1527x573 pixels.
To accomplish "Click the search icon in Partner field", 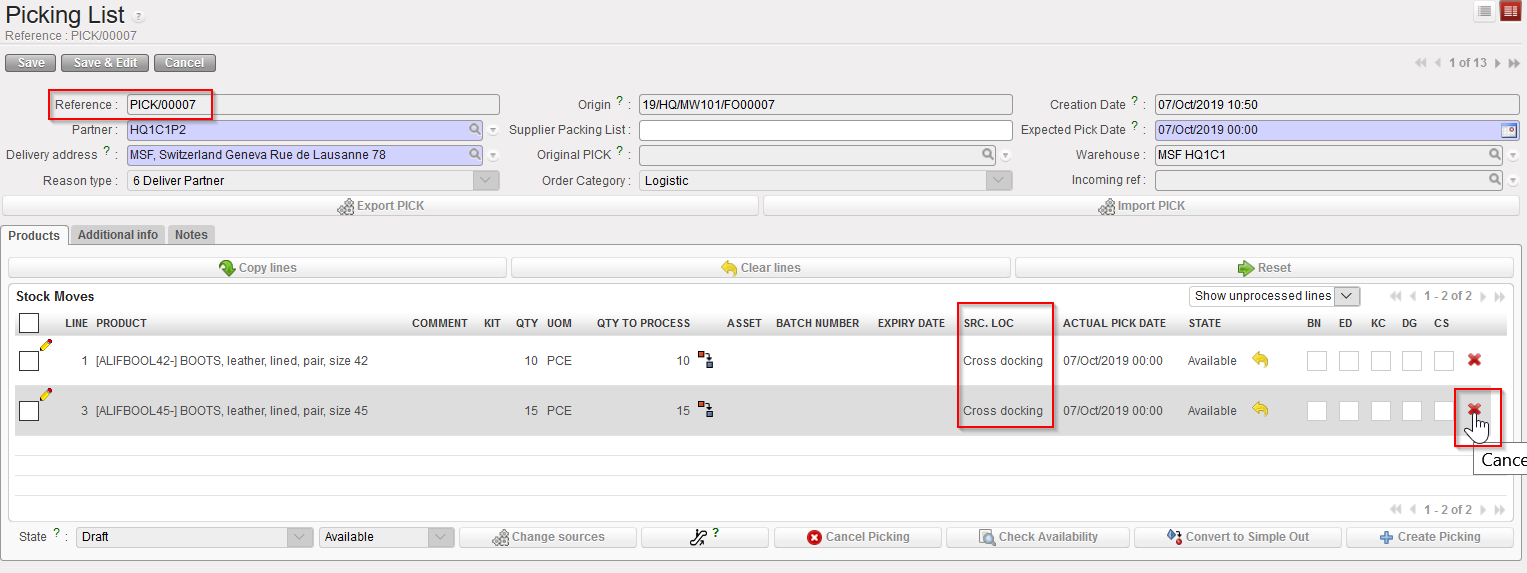I will tap(474, 130).
